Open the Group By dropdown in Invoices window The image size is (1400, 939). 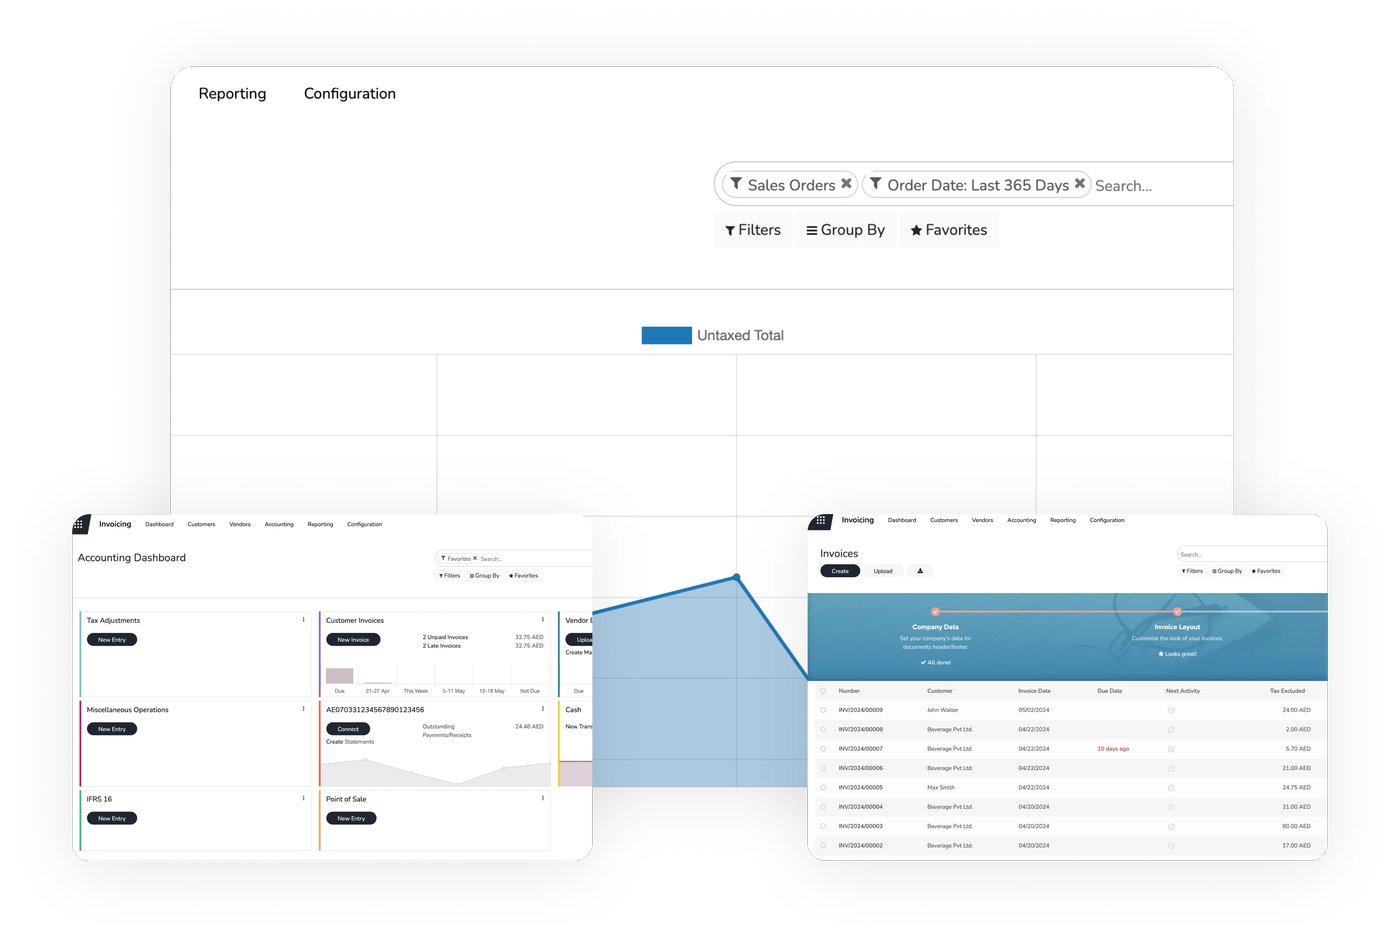[x=1227, y=571]
